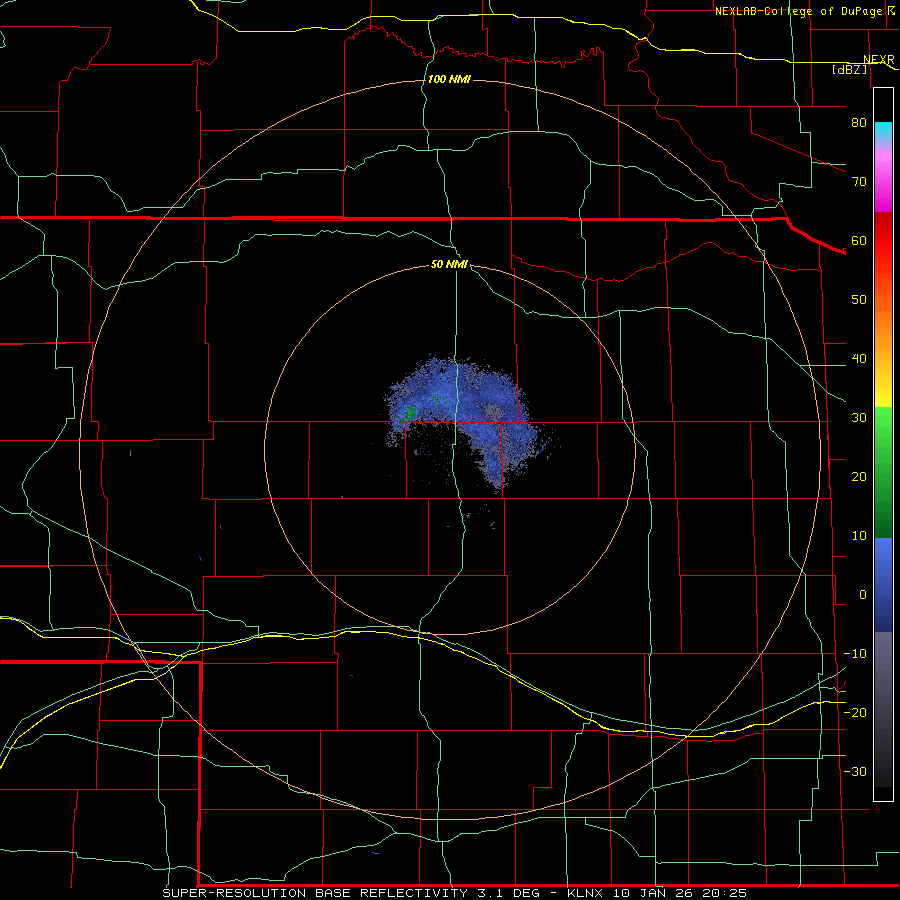Click the 10 value on the dBZ scale
The width and height of the screenshot is (900, 900).
click(859, 536)
